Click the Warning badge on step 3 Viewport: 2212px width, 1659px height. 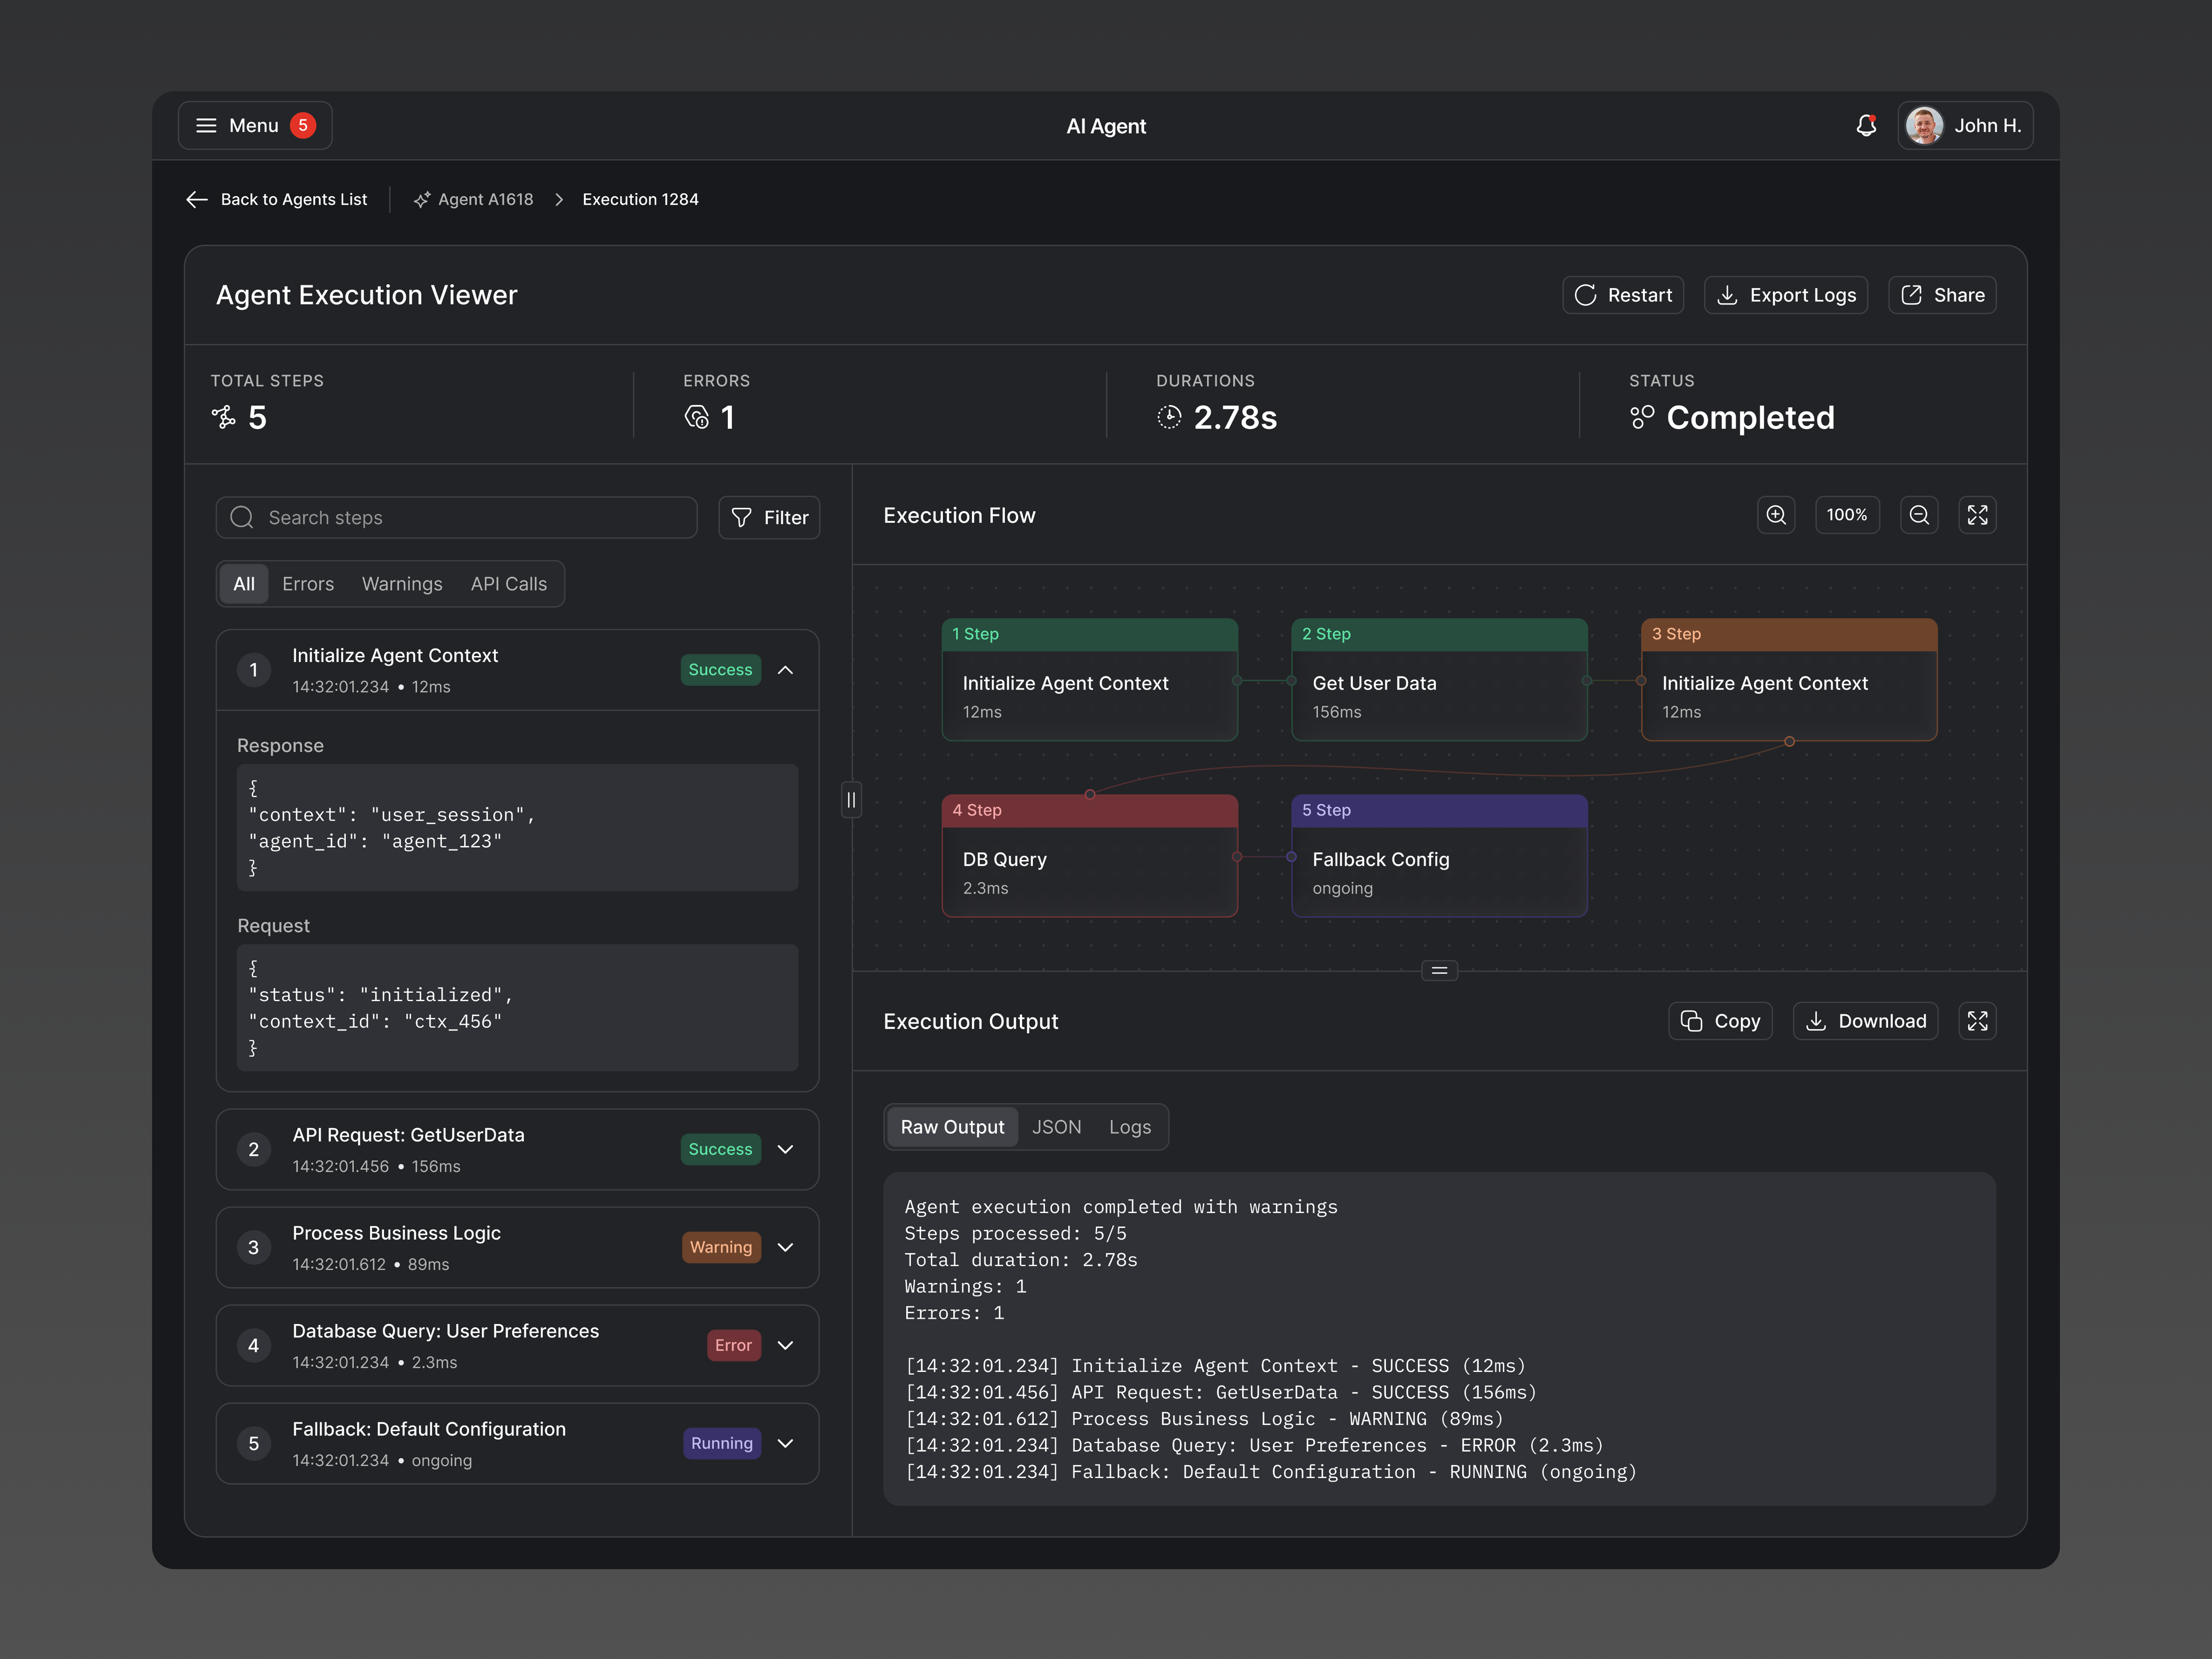coord(721,1247)
